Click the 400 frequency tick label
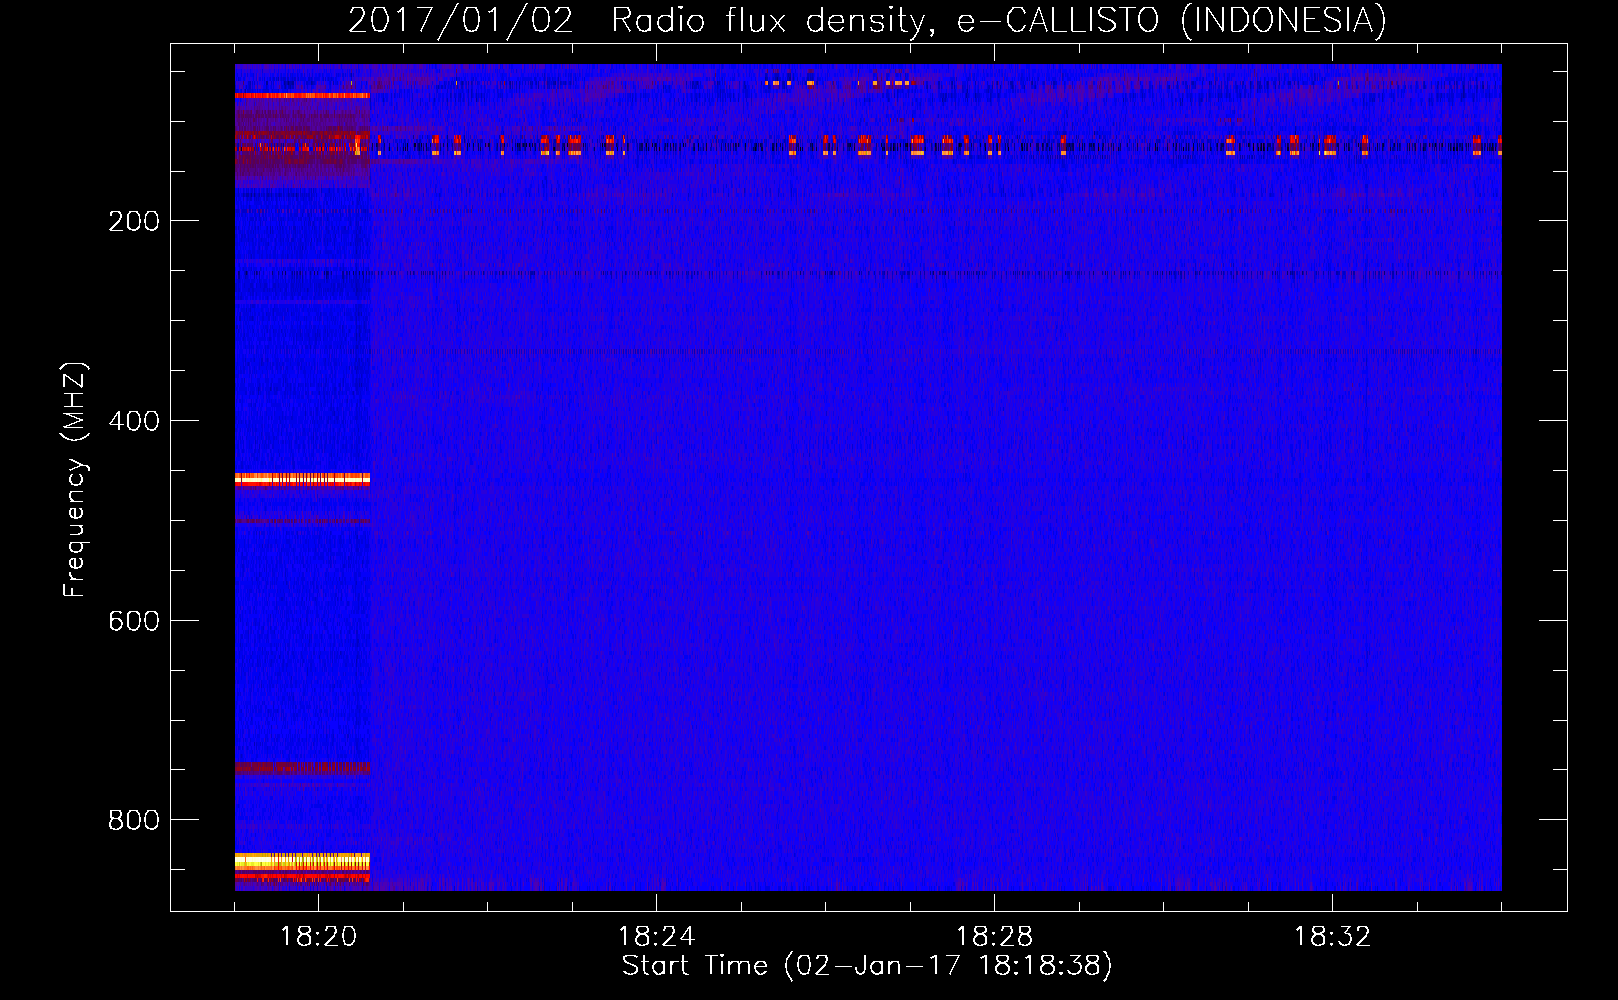This screenshot has height=1000, width=1618. click(x=134, y=421)
